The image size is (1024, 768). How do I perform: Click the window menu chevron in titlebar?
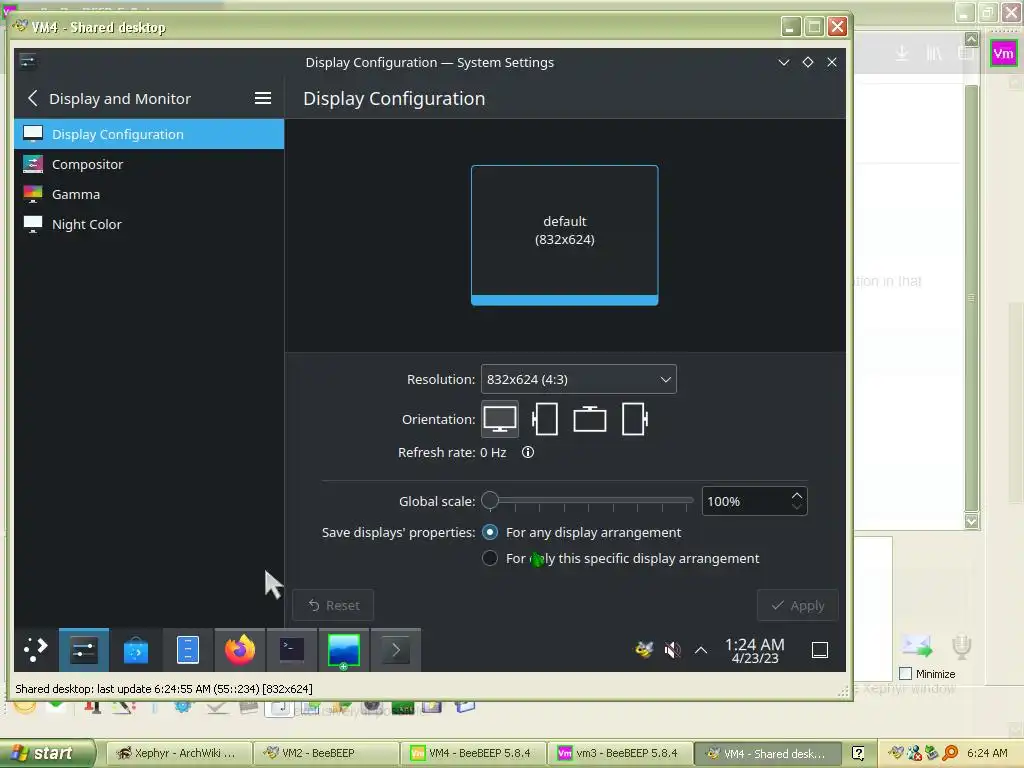click(x=784, y=62)
